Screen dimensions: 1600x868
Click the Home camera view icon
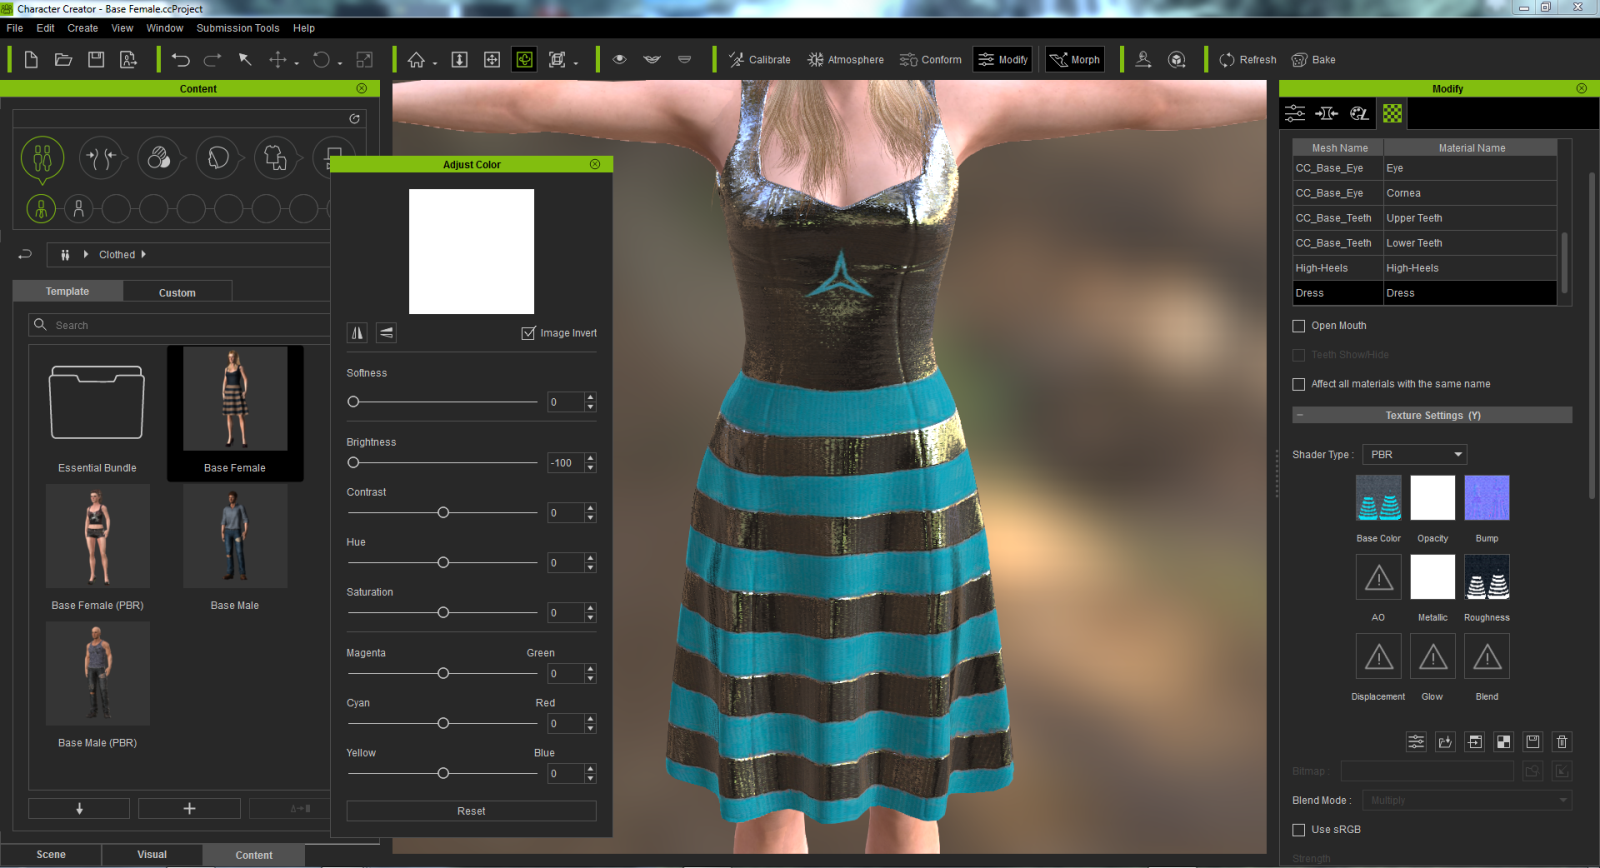click(416, 60)
